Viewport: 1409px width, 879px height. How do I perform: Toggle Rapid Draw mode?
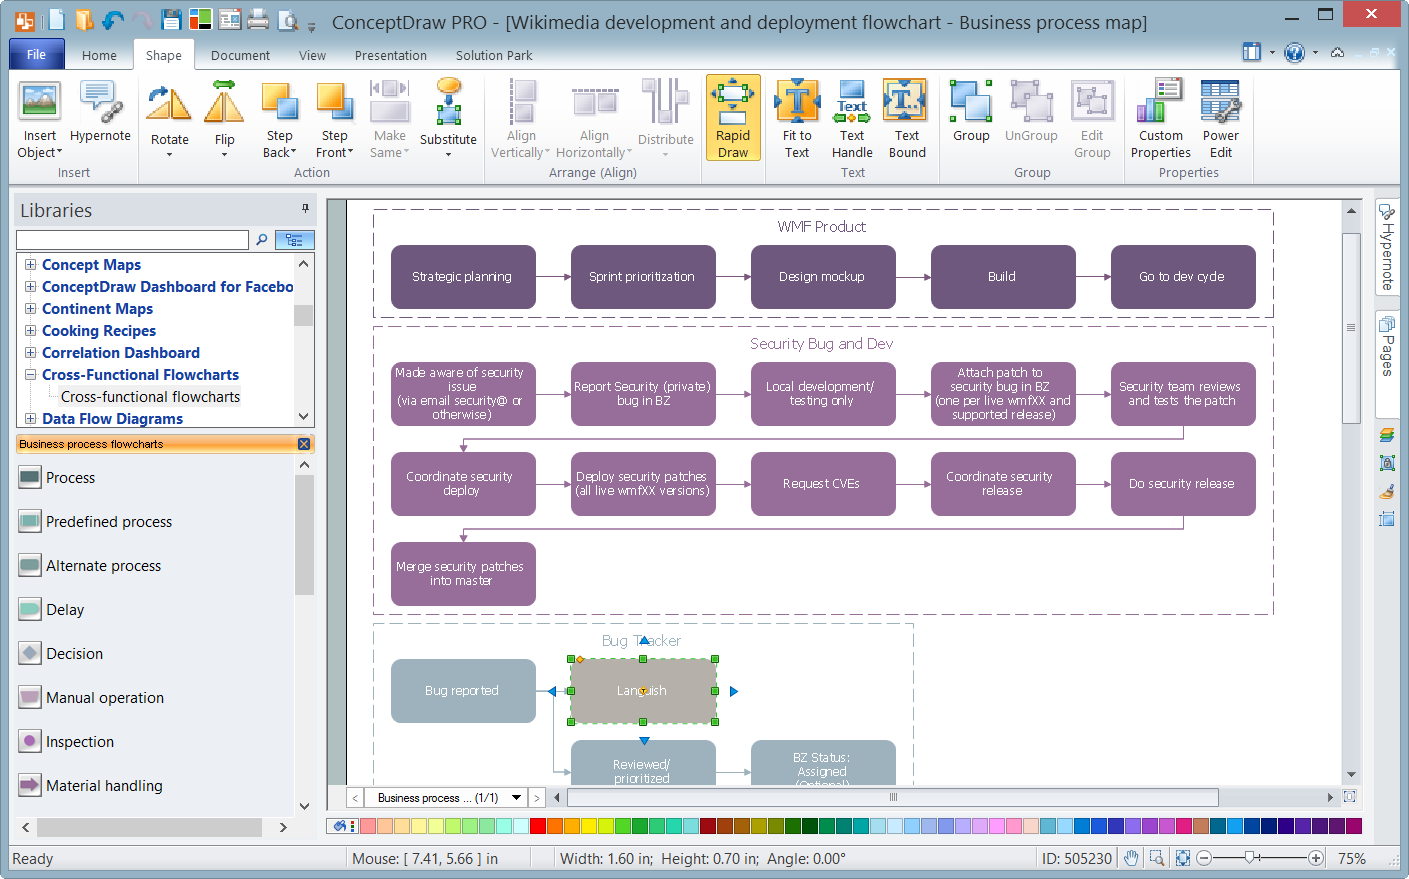point(733,118)
